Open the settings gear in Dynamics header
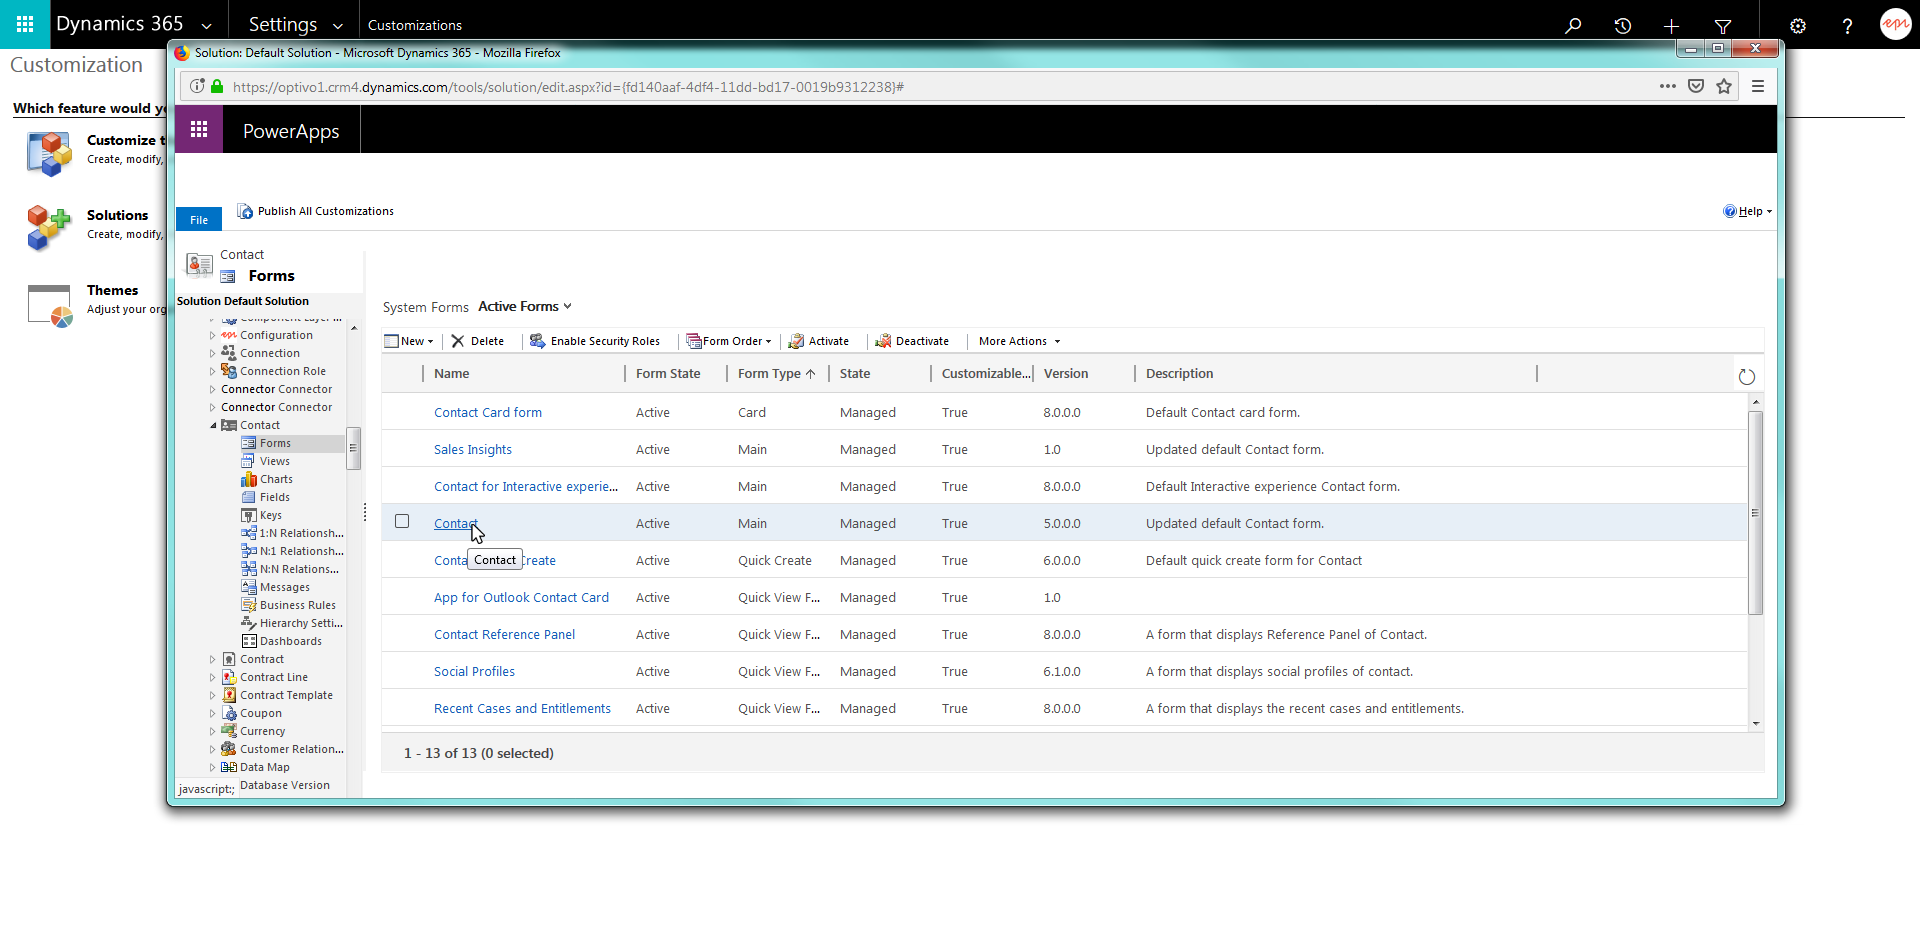This screenshot has height=950, width=1920. pyautogui.click(x=1797, y=25)
